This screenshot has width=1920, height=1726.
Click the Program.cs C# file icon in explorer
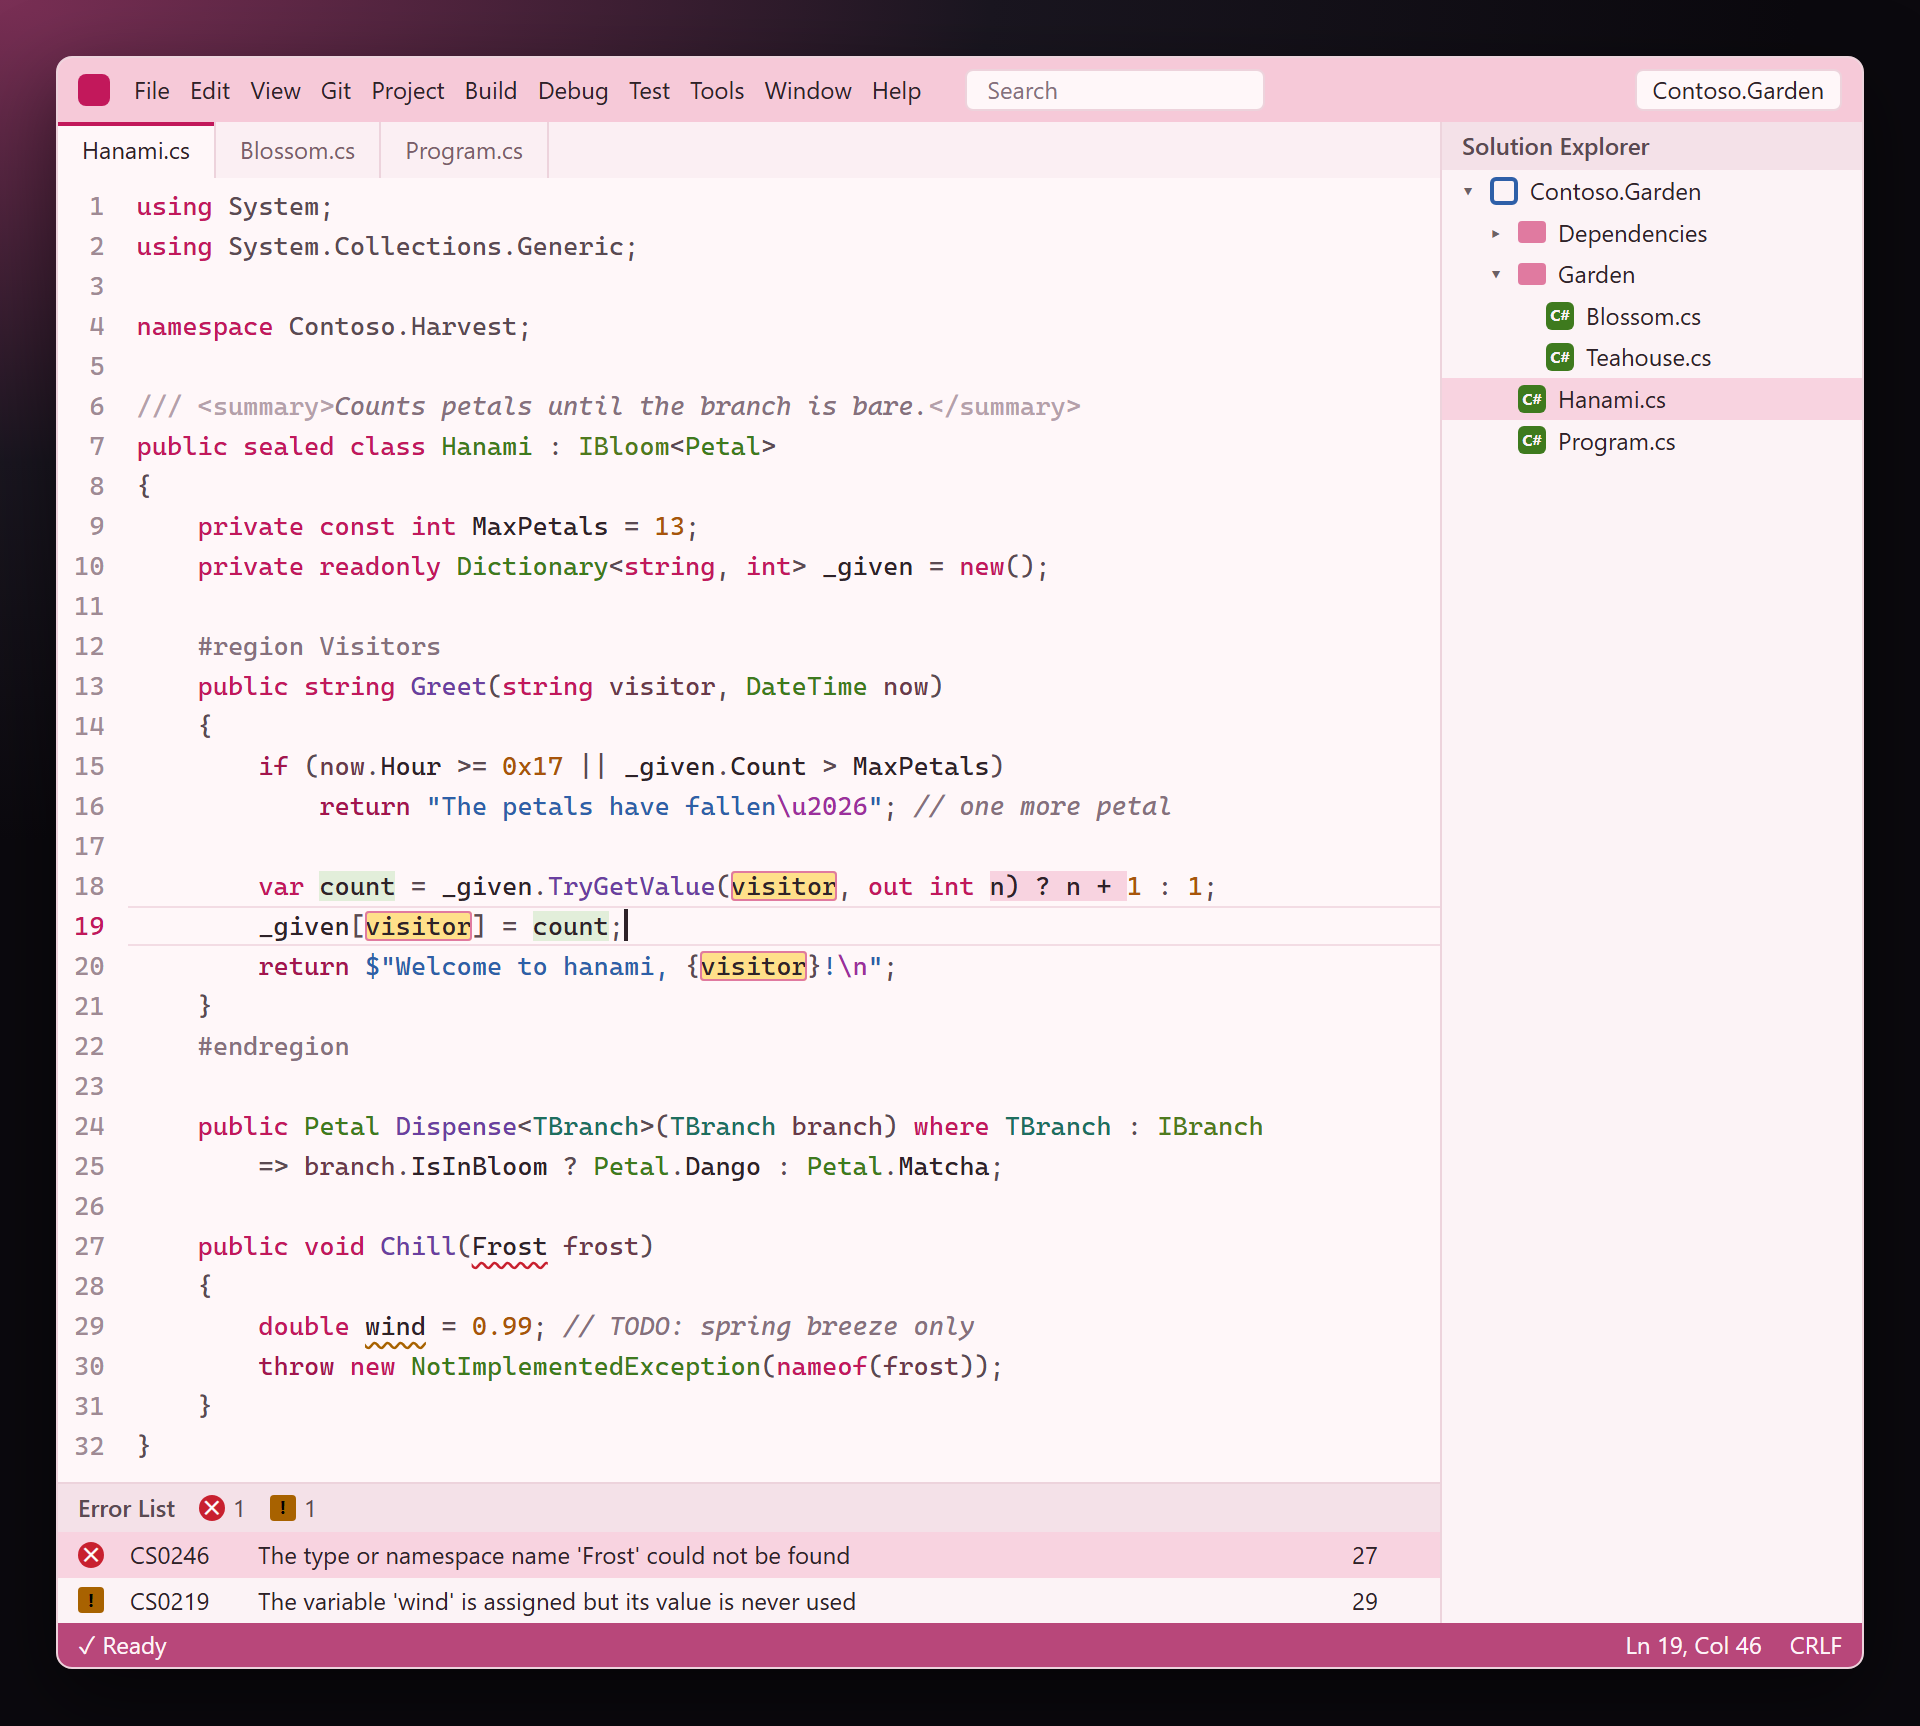1531,441
